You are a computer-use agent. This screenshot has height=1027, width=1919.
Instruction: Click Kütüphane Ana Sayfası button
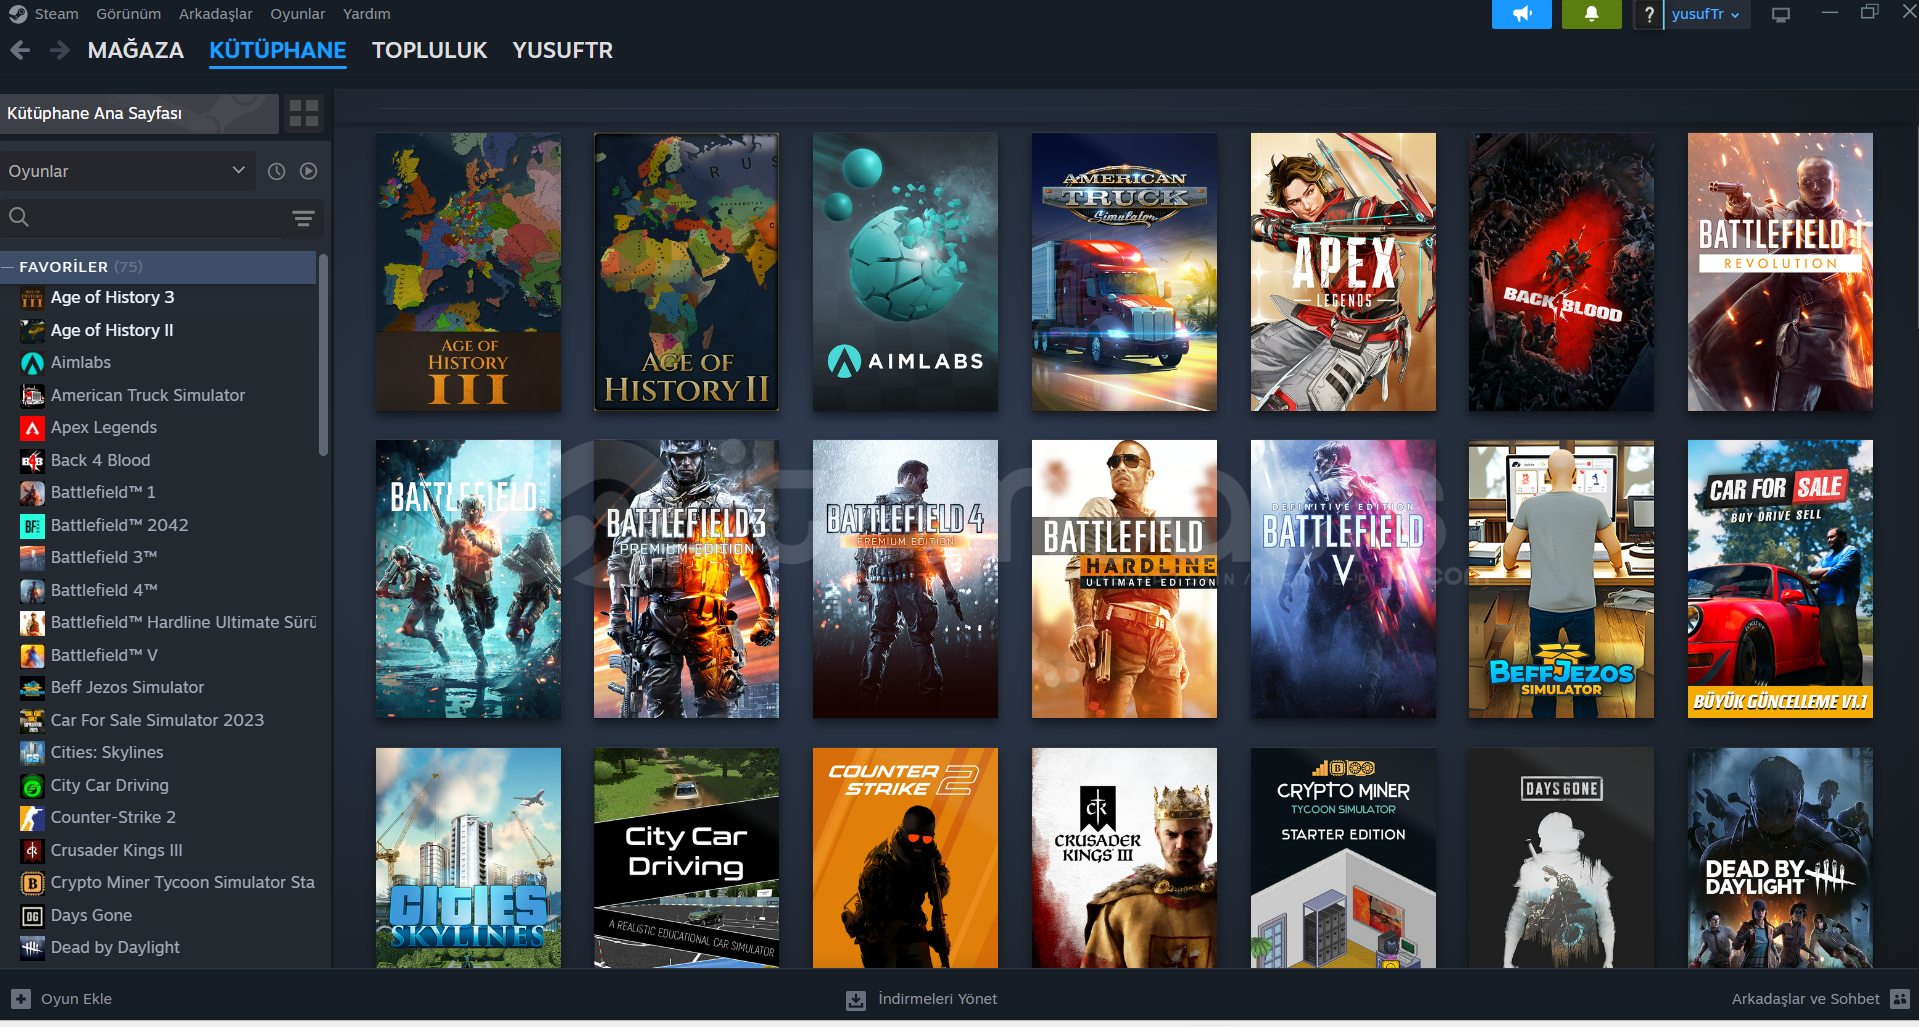click(139, 113)
